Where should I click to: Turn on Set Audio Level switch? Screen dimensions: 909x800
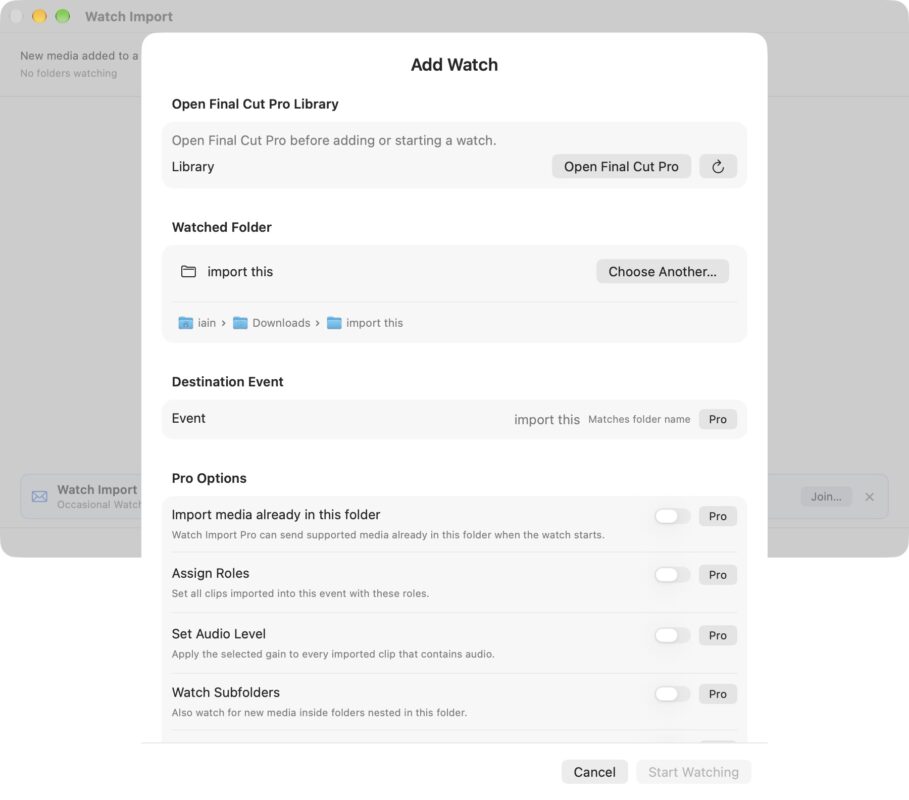(672, 635)
